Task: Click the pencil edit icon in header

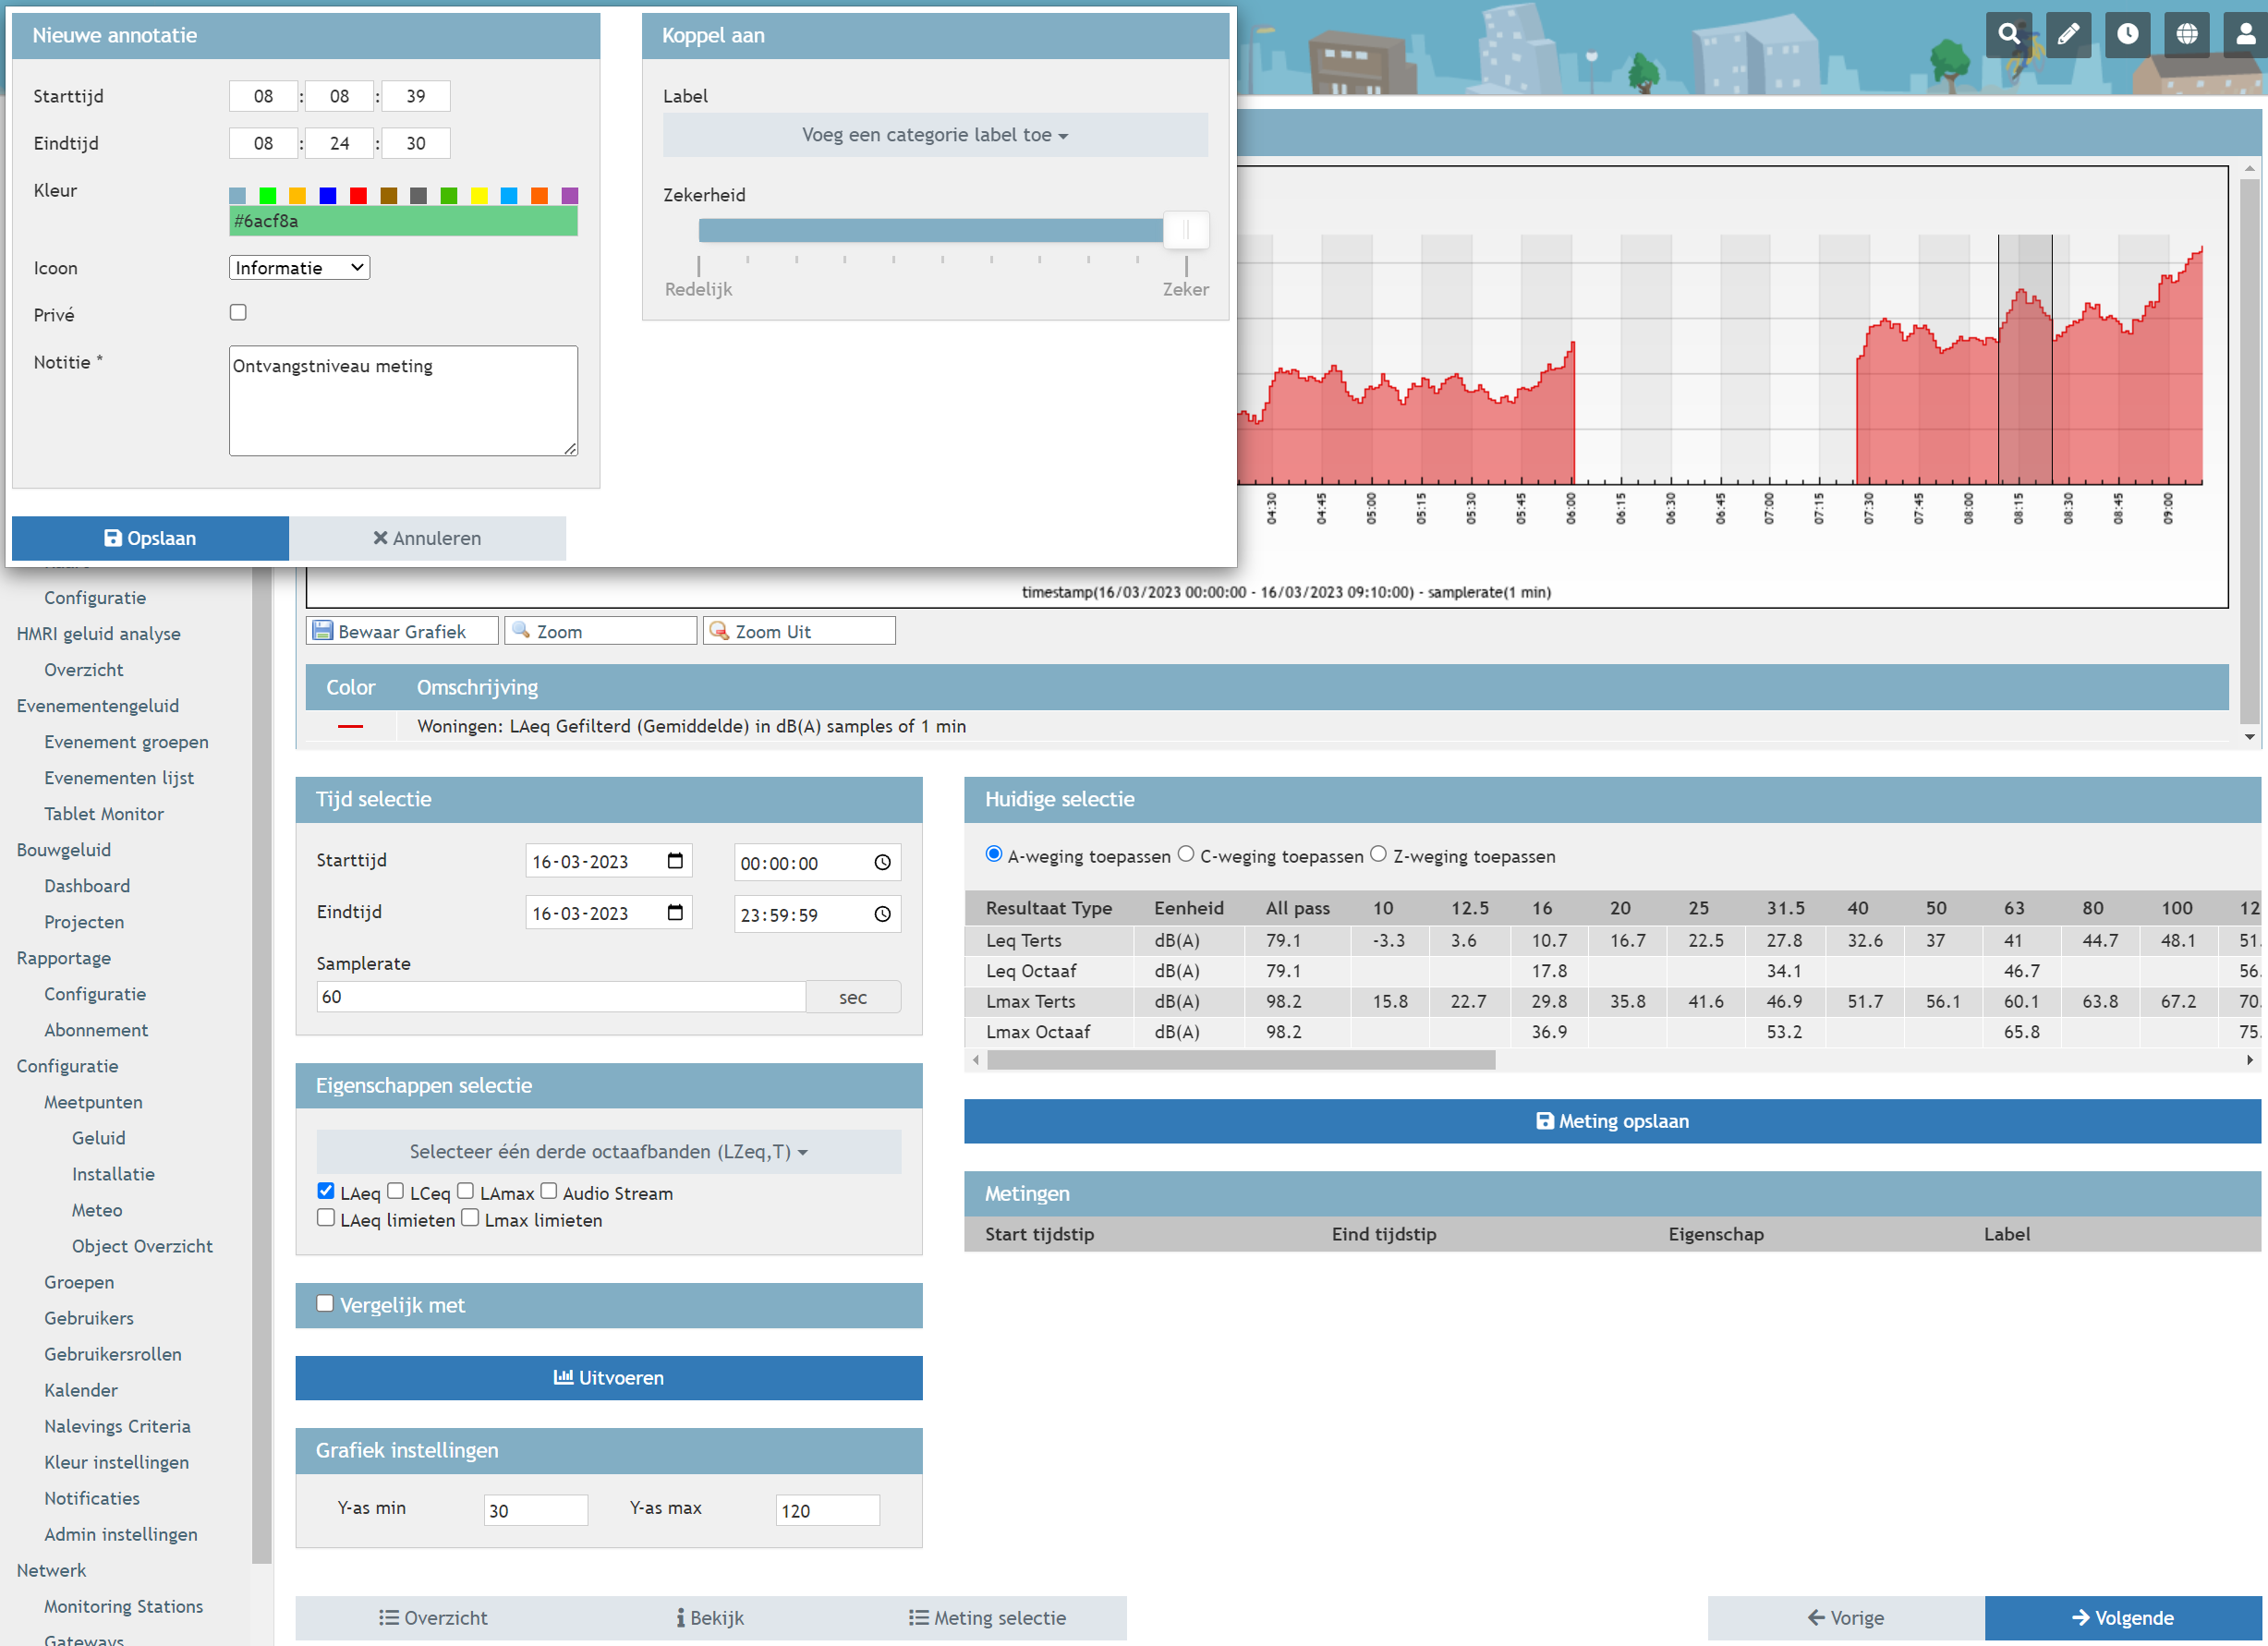Action: 2068,34
